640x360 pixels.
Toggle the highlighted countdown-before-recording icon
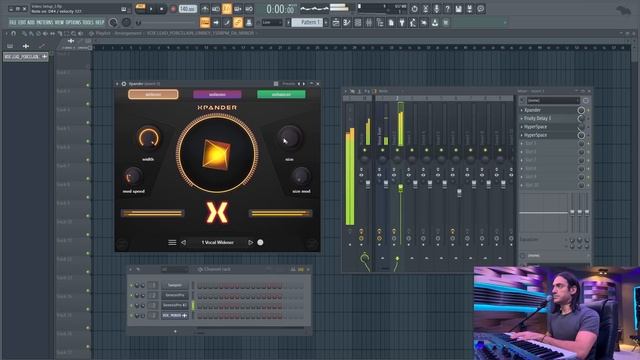tap(227, 9)
